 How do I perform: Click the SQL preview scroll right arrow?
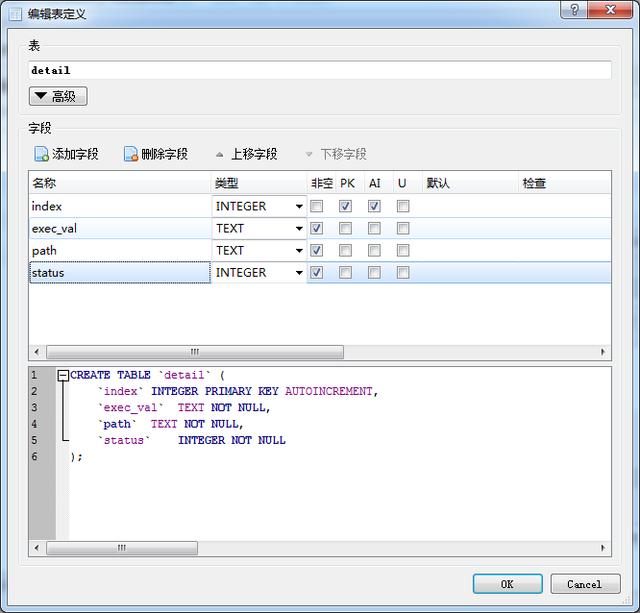(603, 548)
